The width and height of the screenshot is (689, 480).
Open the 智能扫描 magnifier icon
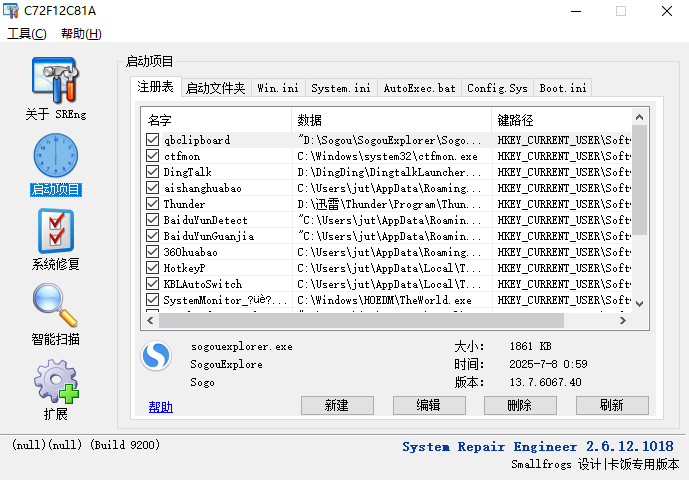click(x=55, y=305)
